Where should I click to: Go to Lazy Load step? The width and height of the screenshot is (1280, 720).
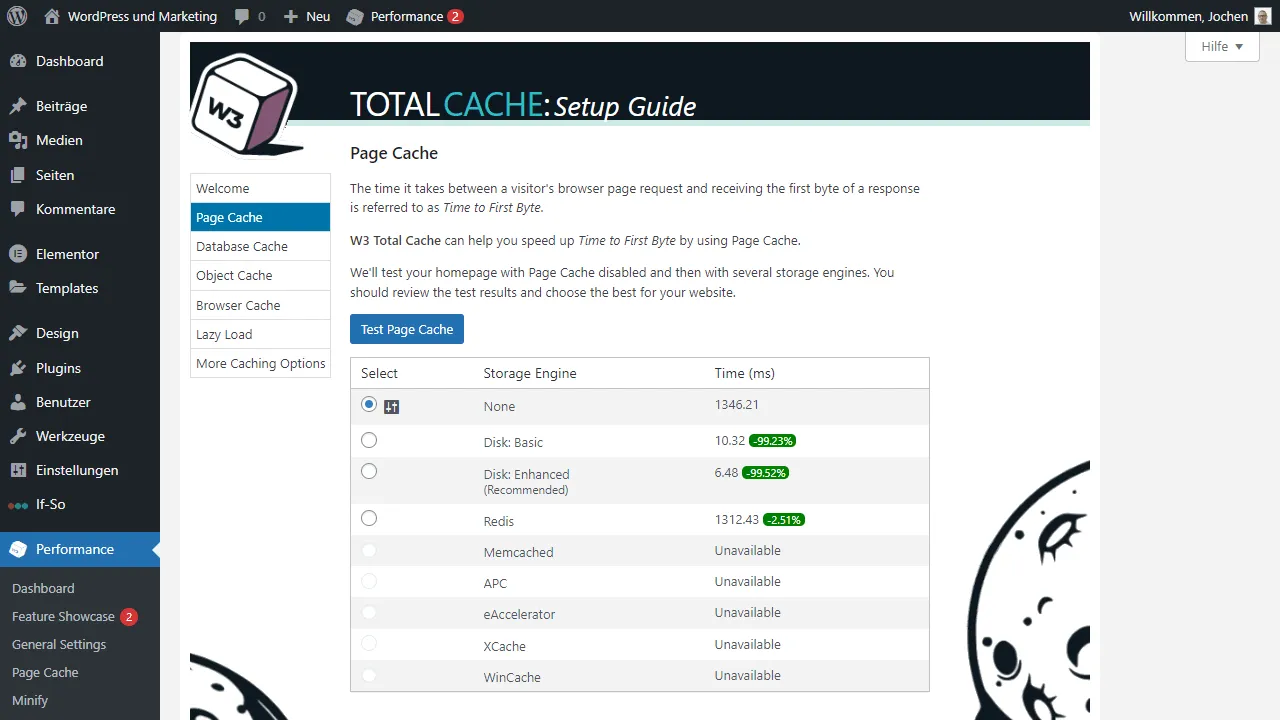point(260,334)
